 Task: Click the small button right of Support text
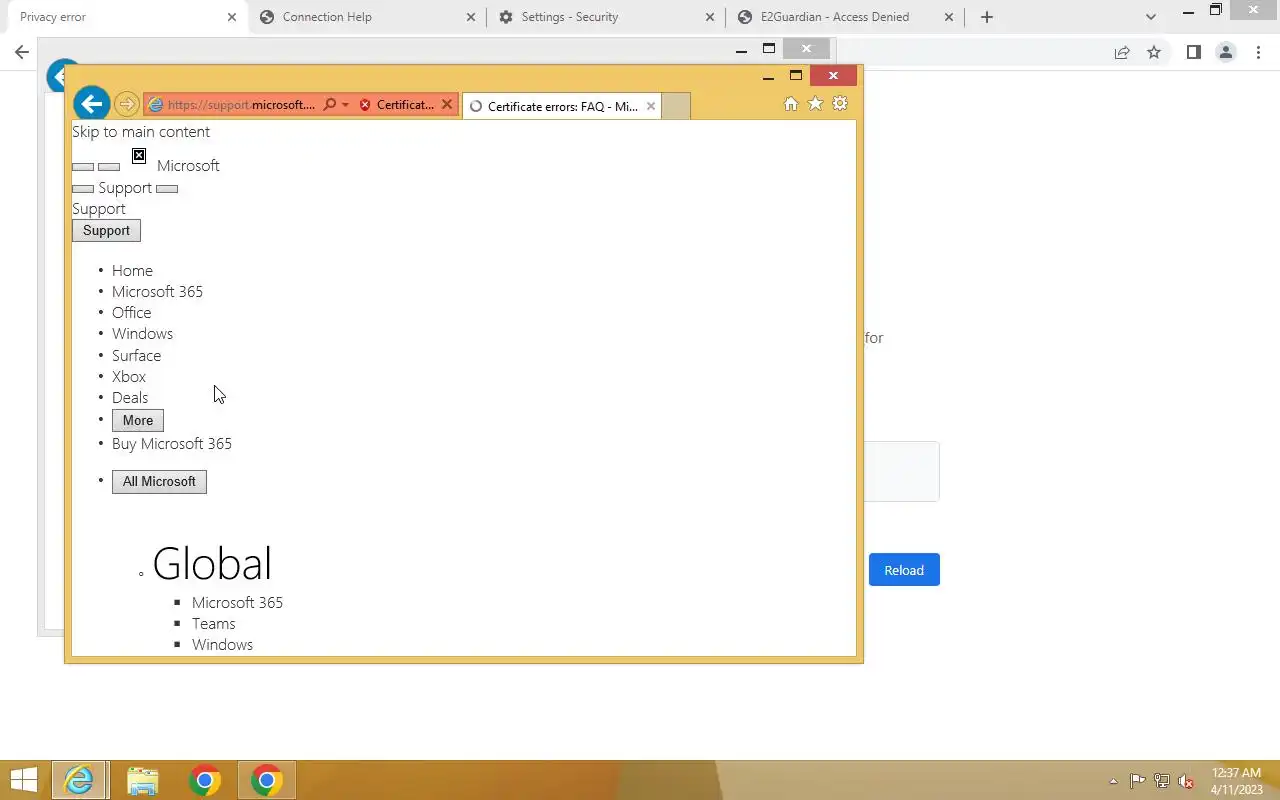(167, 189)
